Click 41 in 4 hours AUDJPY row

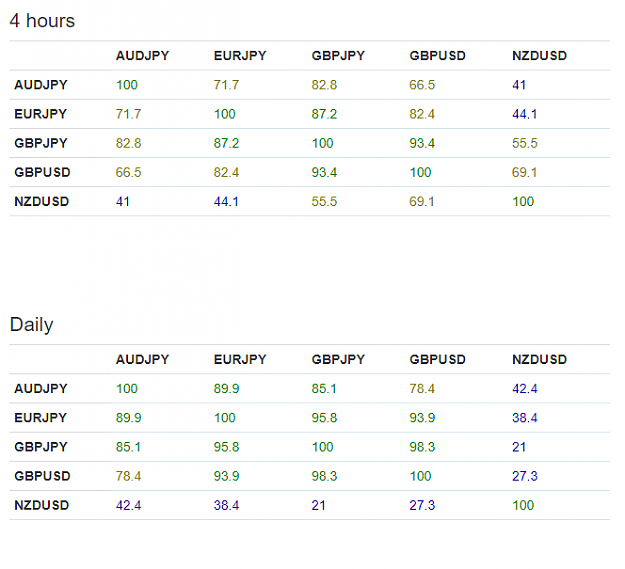pos(519,85)
